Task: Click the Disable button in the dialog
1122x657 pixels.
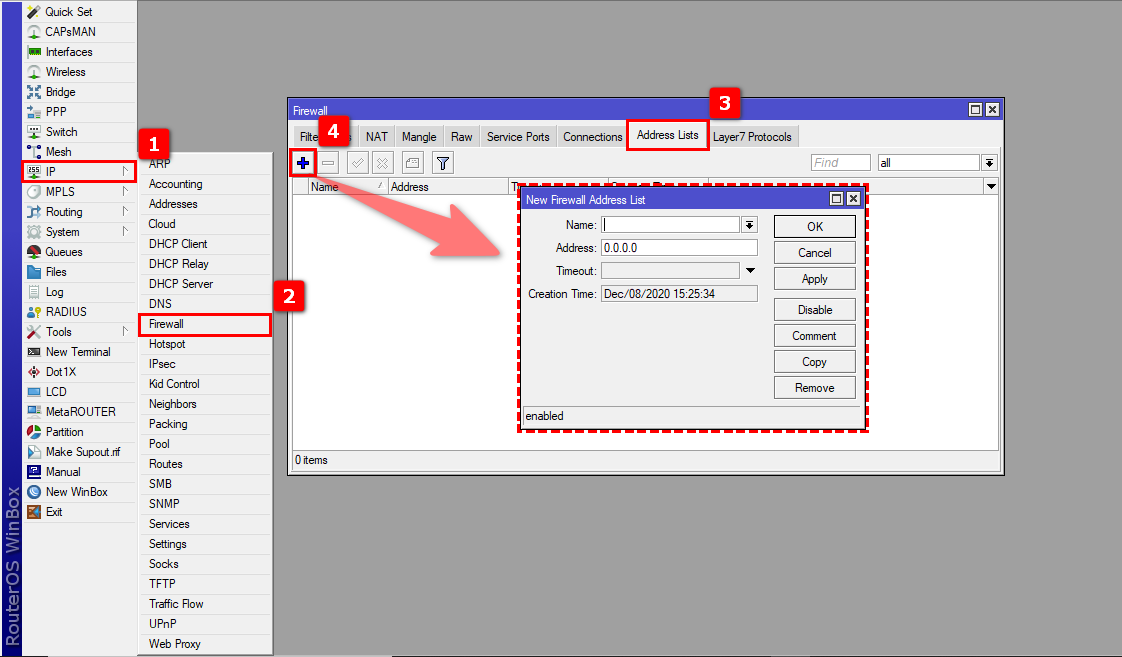Action: point(815,310)
